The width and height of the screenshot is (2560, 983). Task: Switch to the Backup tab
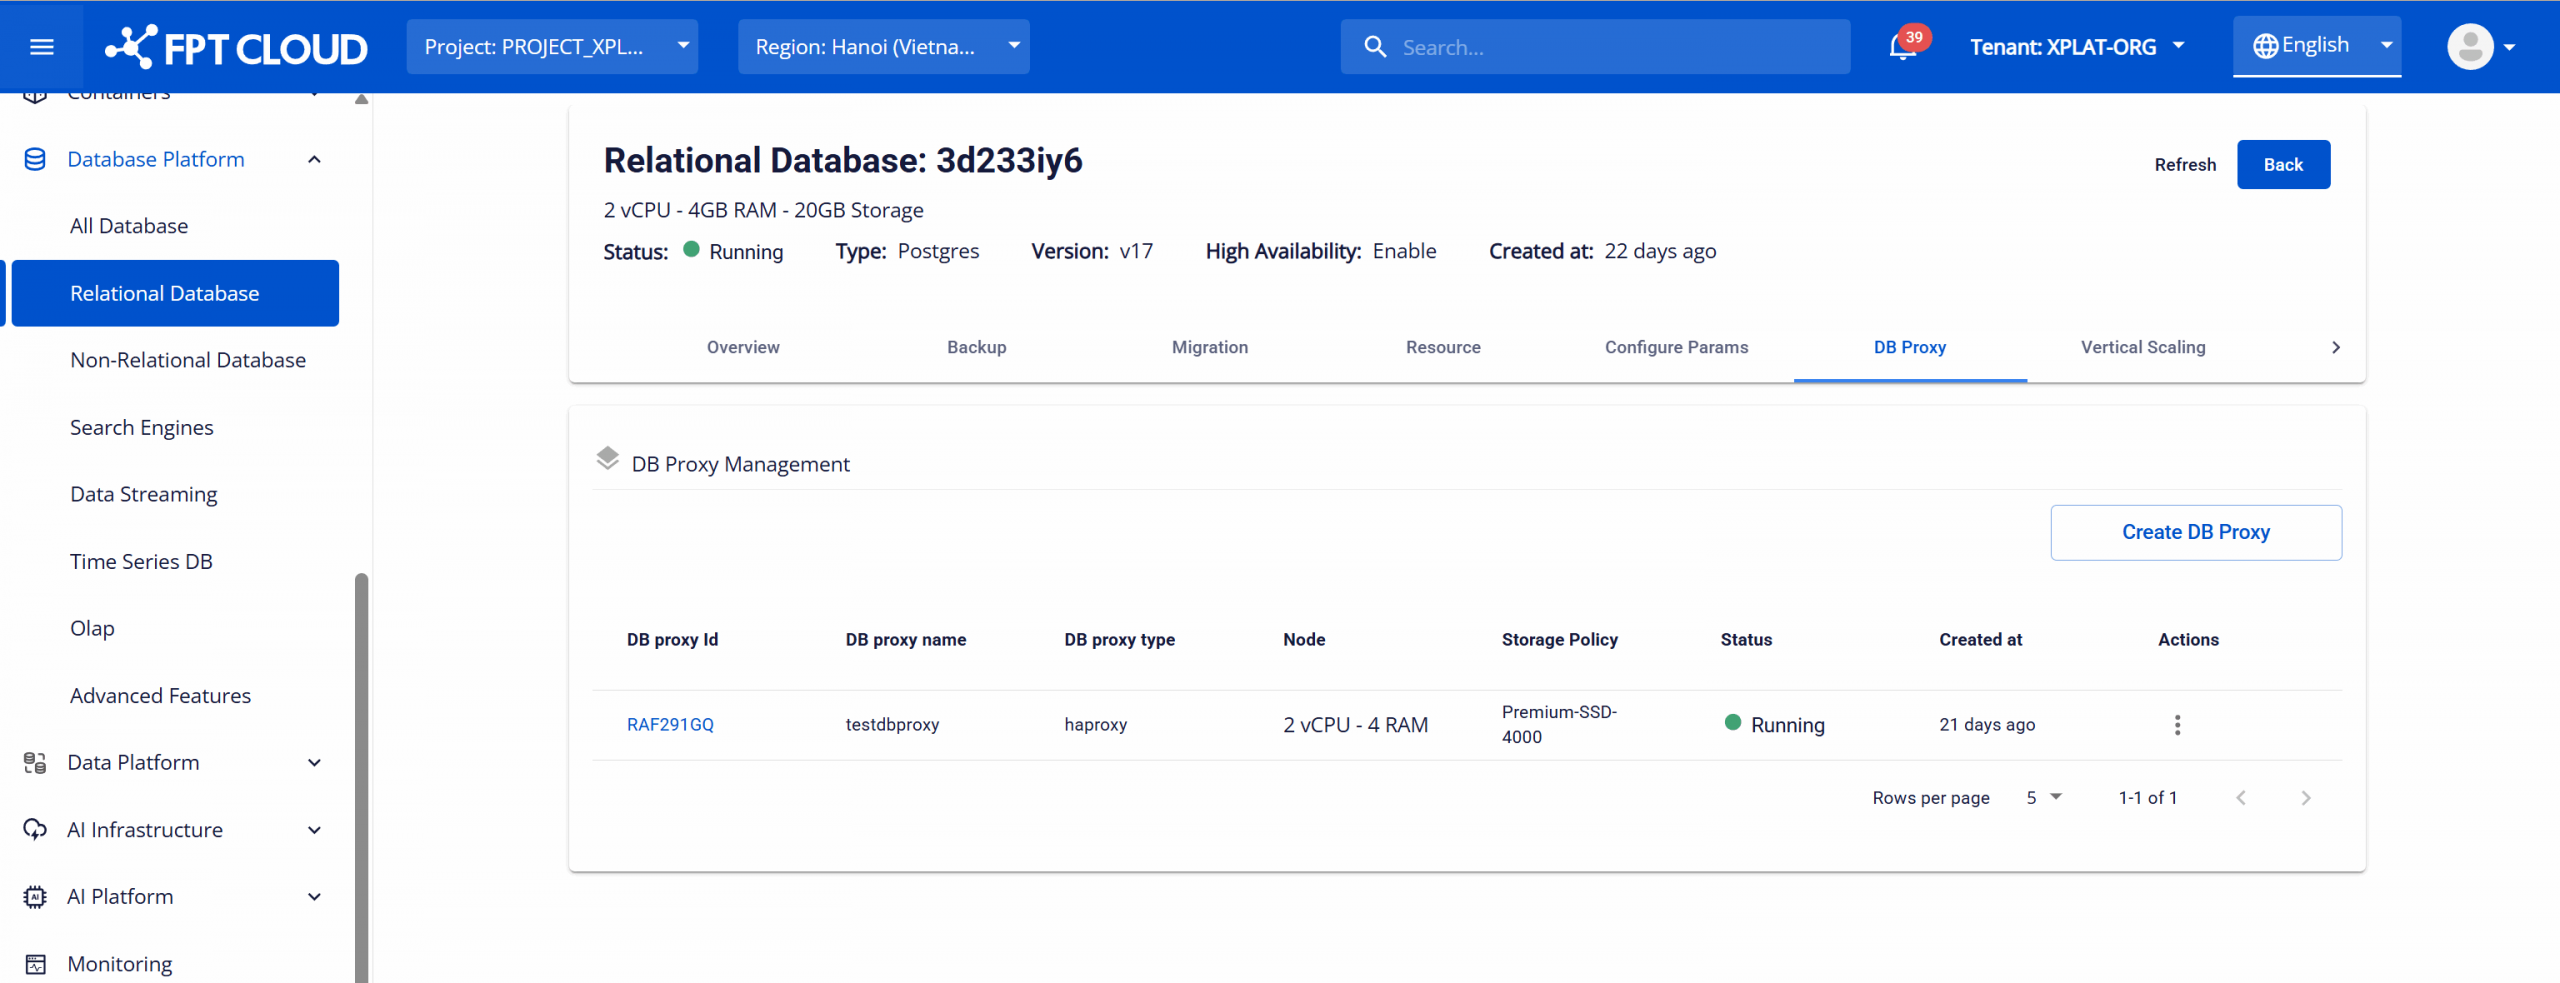[976, 347]
